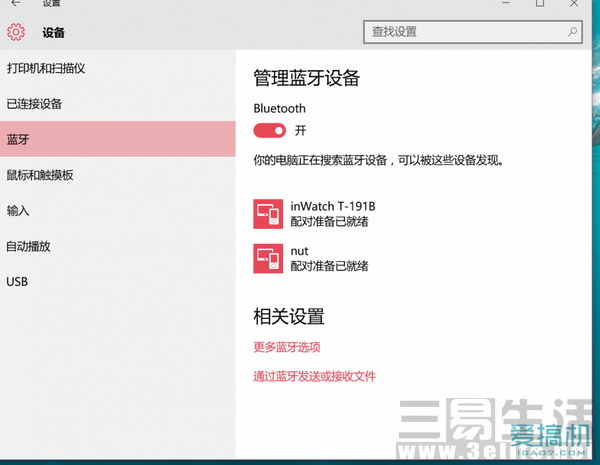The height and width of the screenshot is (465, 600).
Task: Minimize the settings window
Action: coord(497,5)
